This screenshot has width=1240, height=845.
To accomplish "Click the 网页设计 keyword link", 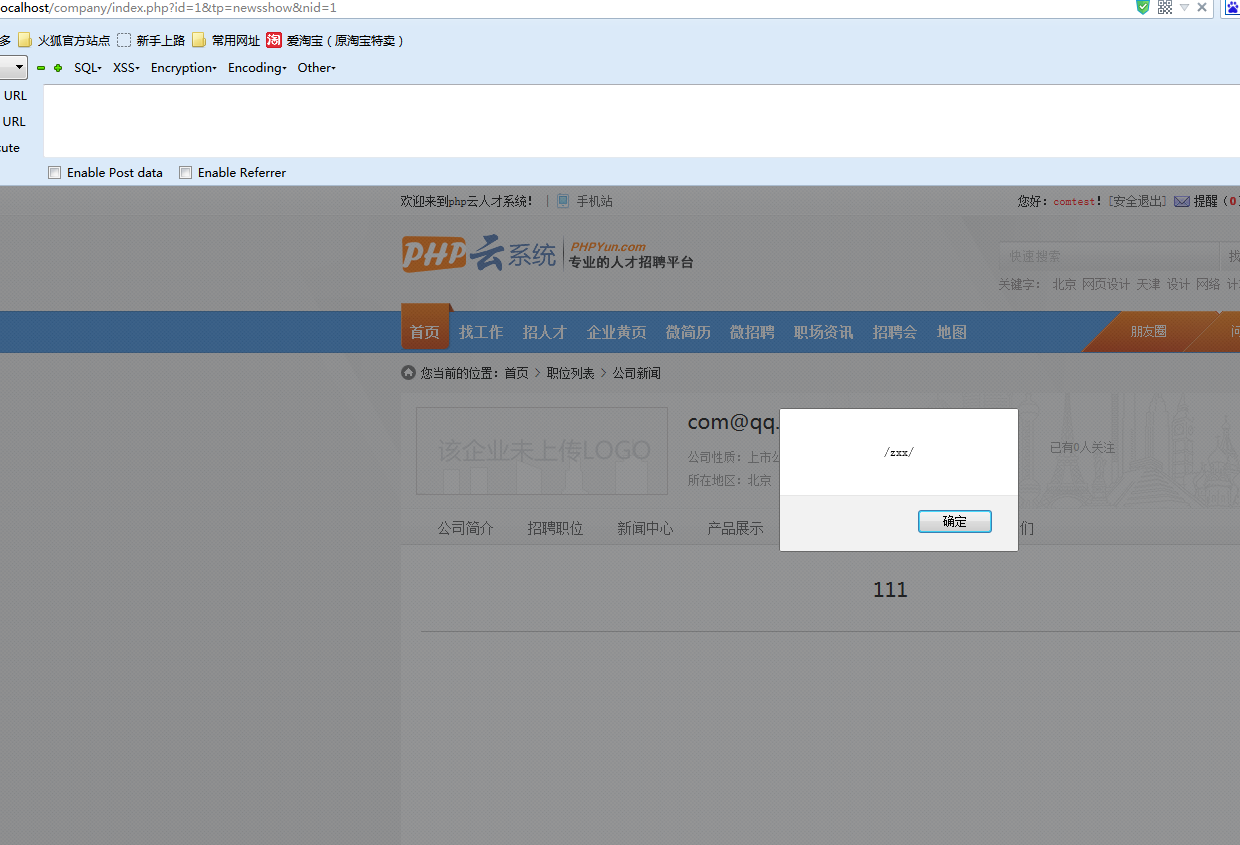I will point(1106,285).
